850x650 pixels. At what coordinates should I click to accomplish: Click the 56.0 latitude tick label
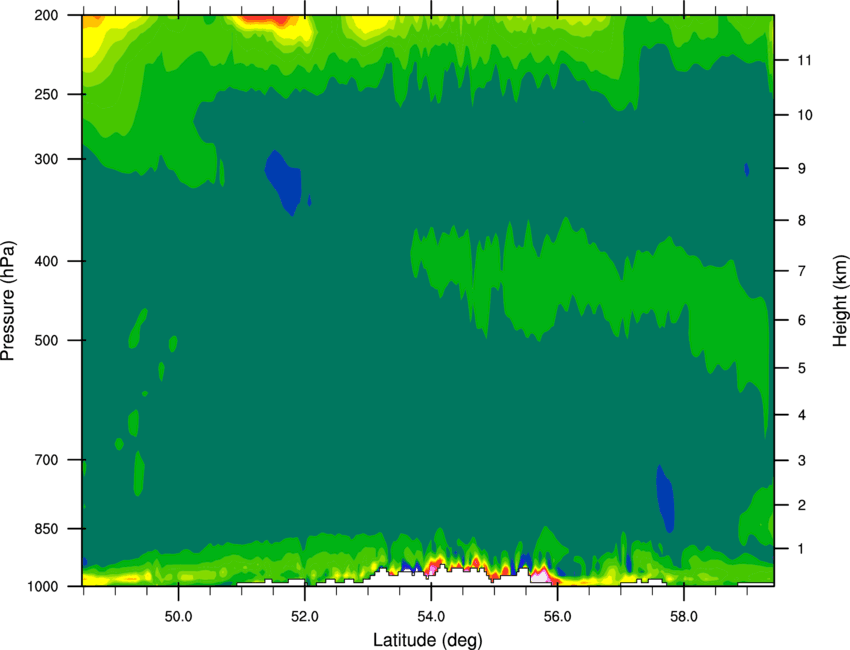(x=557, y=617)
